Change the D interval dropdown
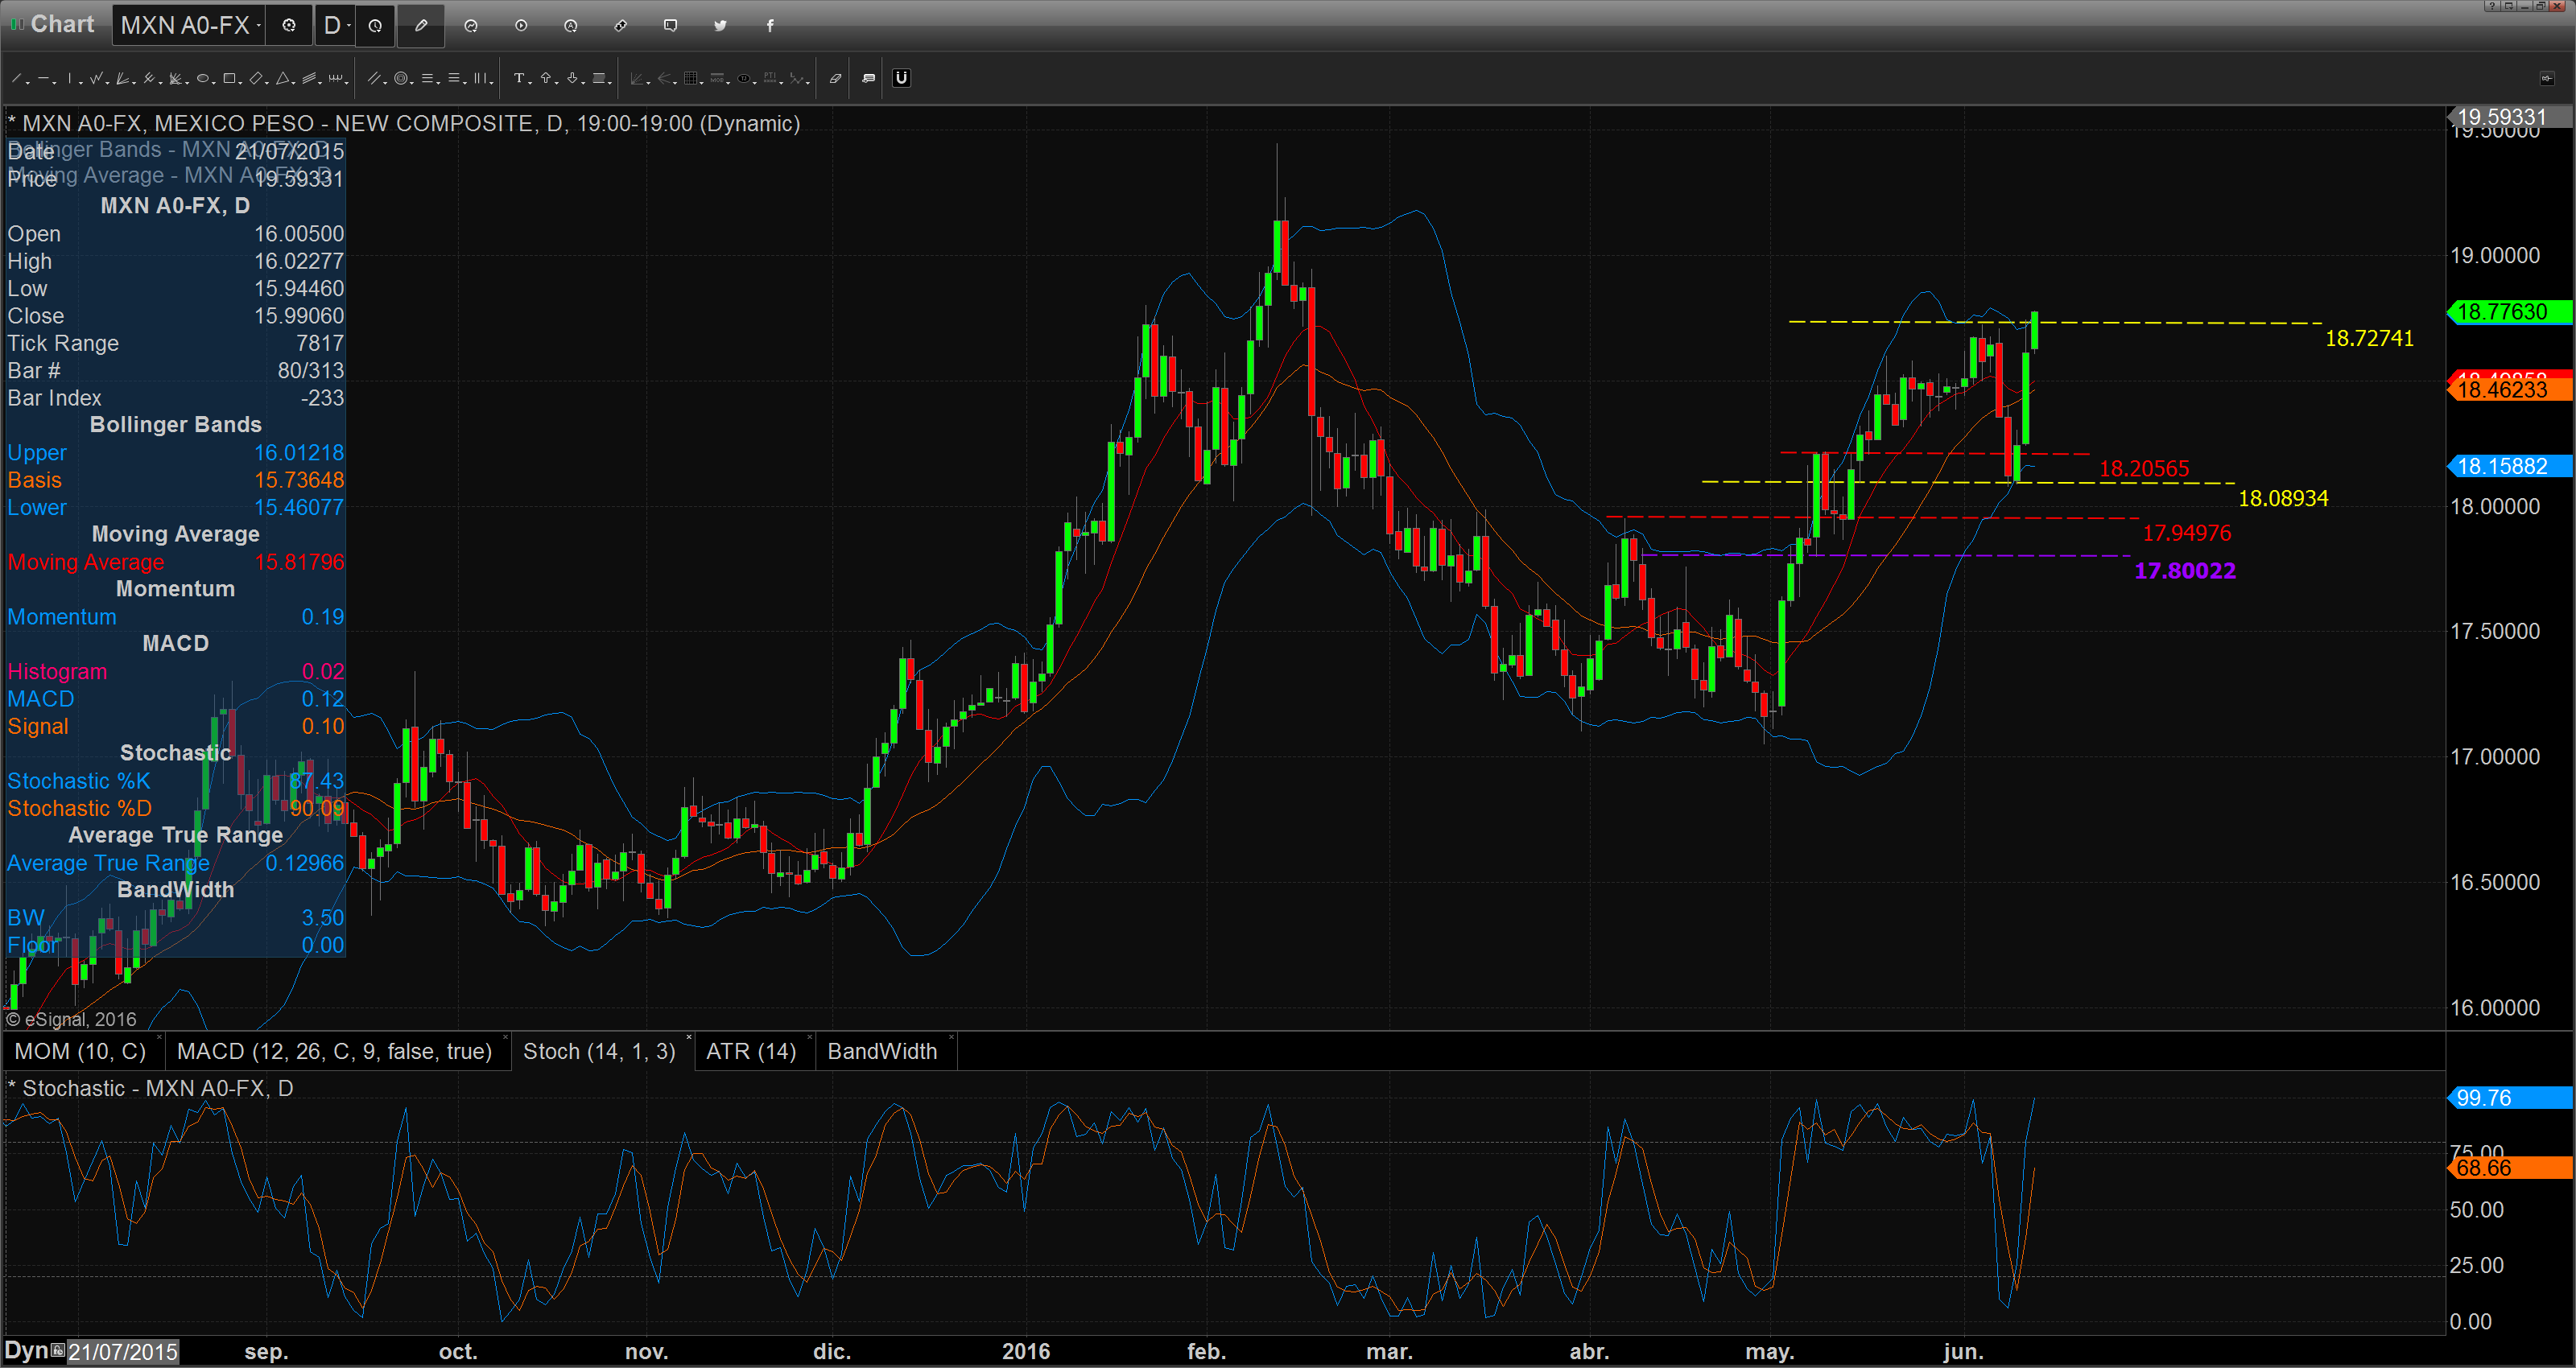Image resolution: width=2576 pixels, height=1368 pixels. (x=335, y=25)
